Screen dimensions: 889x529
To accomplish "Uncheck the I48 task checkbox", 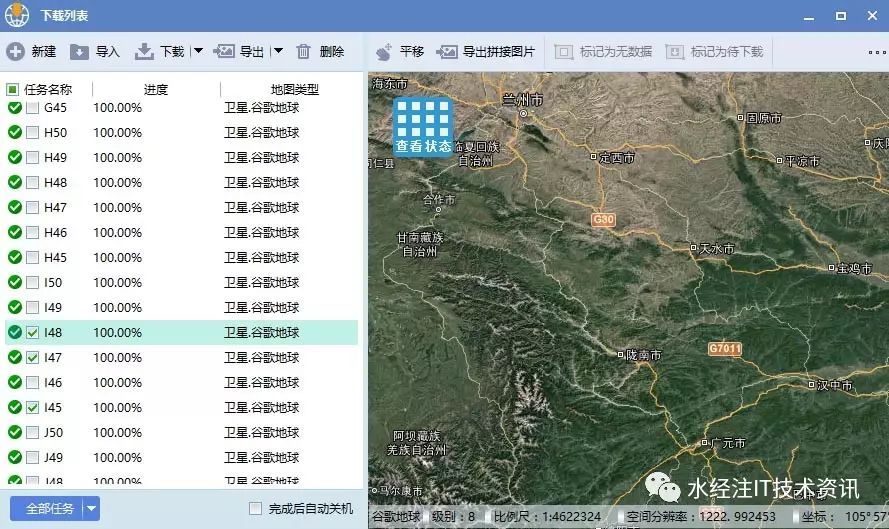I will [32, 333].
